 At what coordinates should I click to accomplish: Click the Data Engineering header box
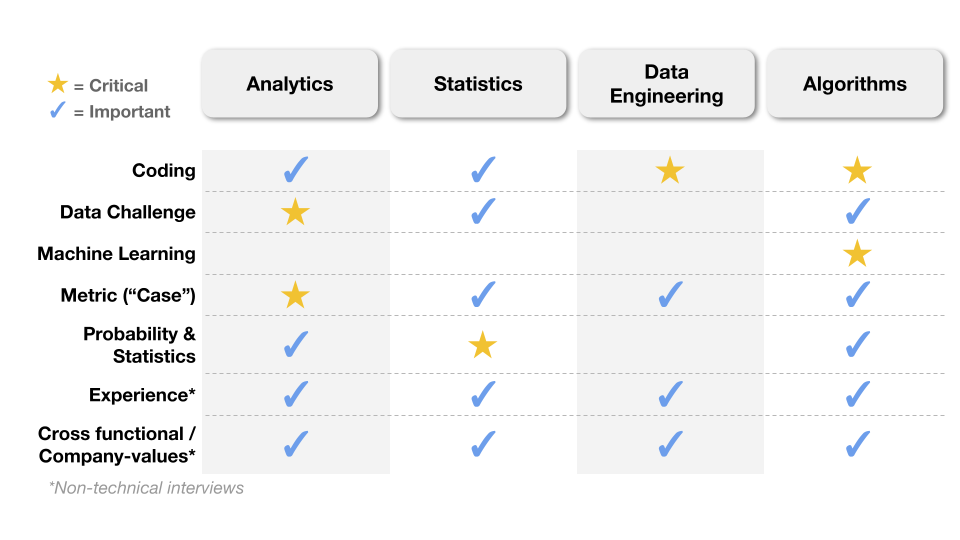(667, 84)
